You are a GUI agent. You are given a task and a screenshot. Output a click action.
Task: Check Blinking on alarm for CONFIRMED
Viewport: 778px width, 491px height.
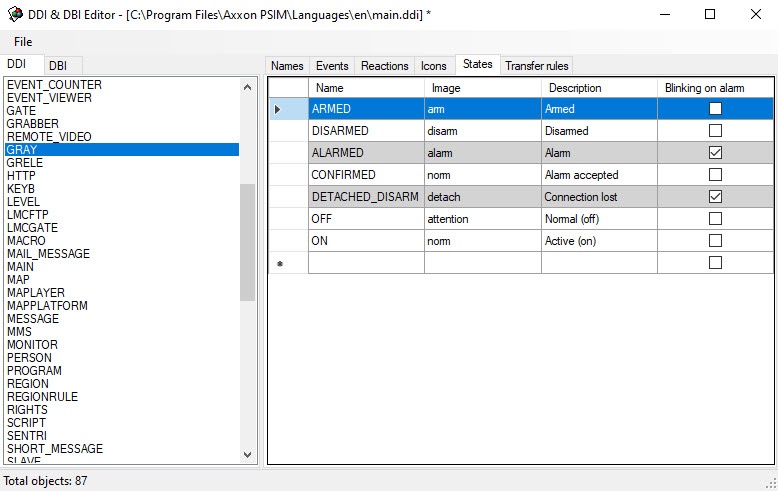click(x=715, y=175)
